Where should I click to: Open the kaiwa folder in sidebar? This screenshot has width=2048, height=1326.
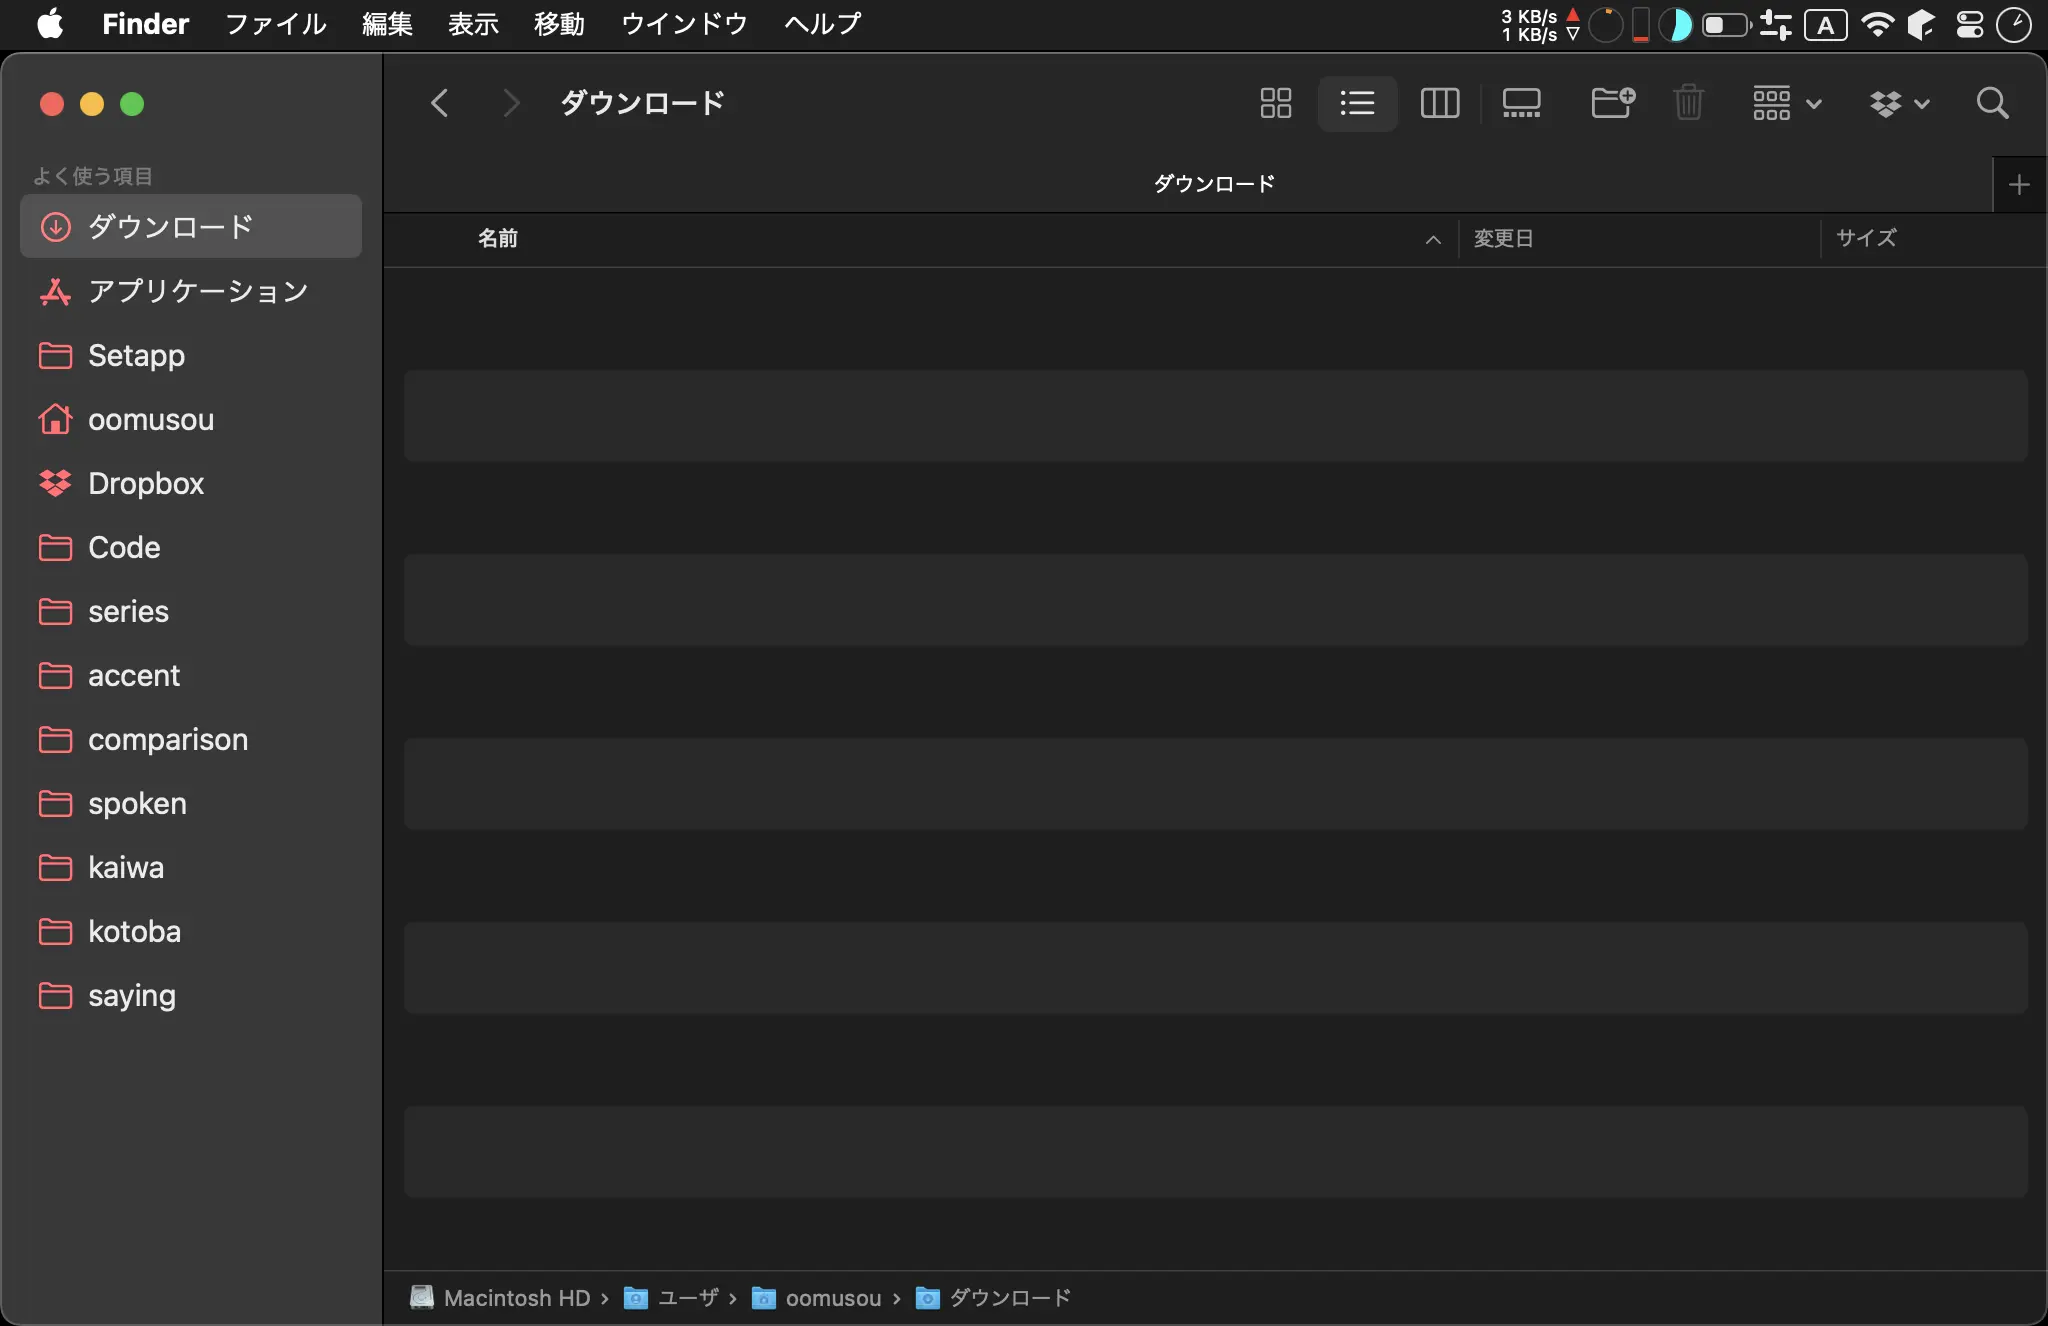(x=191, y=867)
